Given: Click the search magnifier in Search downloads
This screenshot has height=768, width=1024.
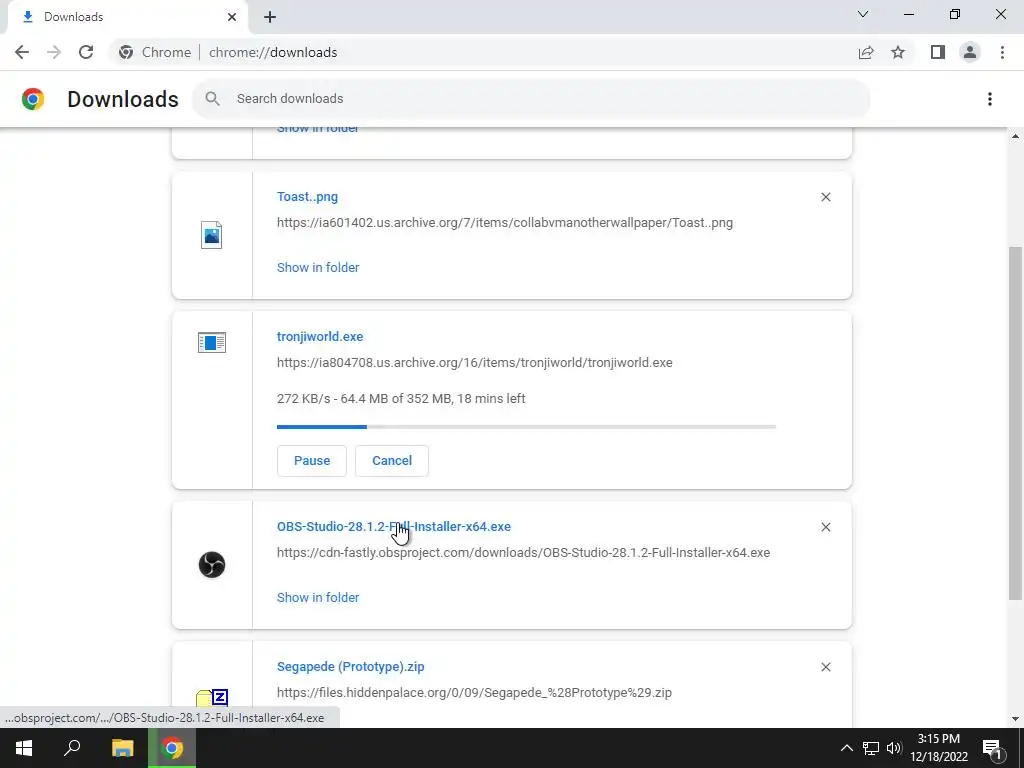Looking at the screenshot, I should coord(212,99).
